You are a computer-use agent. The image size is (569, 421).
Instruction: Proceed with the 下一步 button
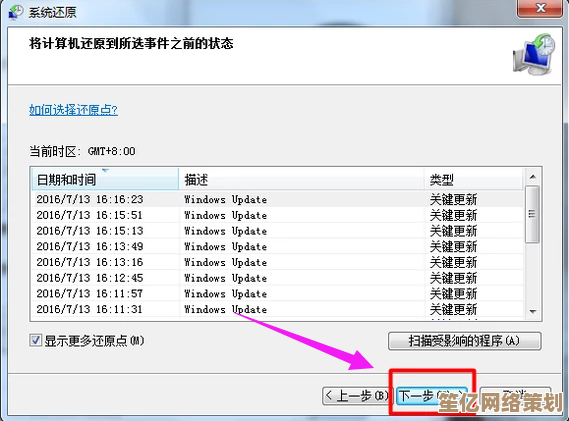pyautogui.click(x=432, y=396)
